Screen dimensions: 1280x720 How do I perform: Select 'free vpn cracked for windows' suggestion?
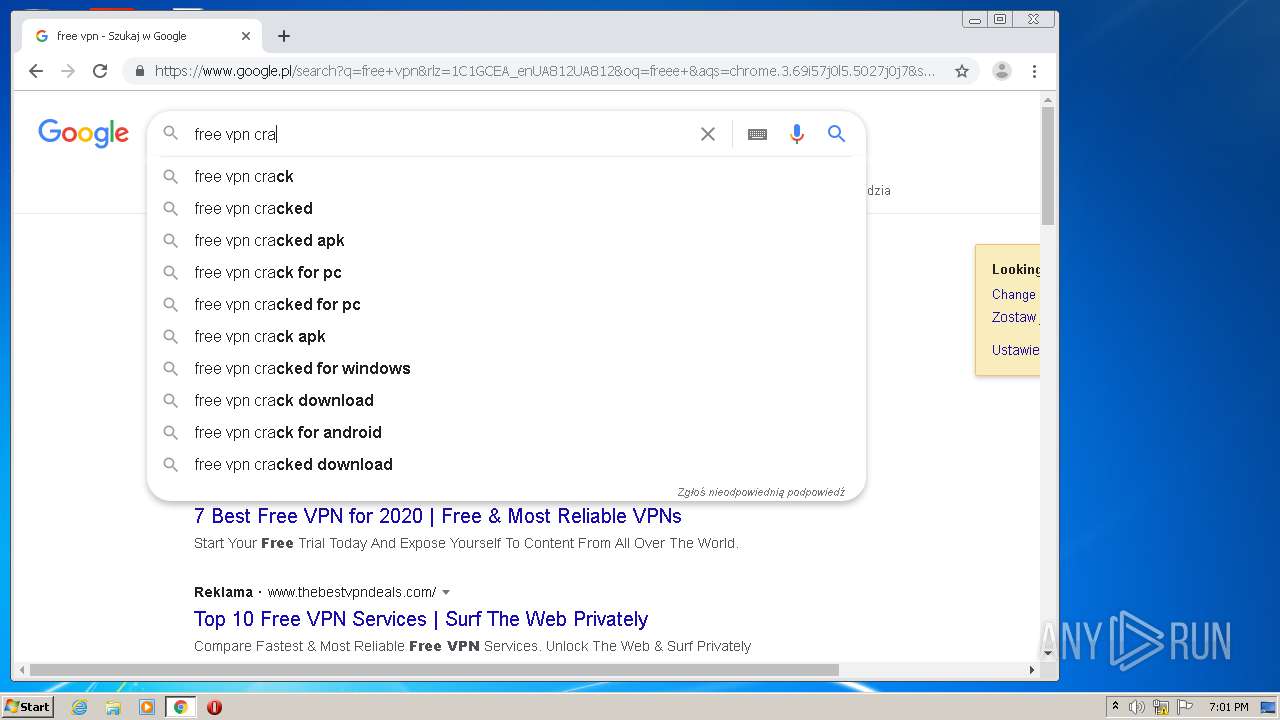coord(506,368)
